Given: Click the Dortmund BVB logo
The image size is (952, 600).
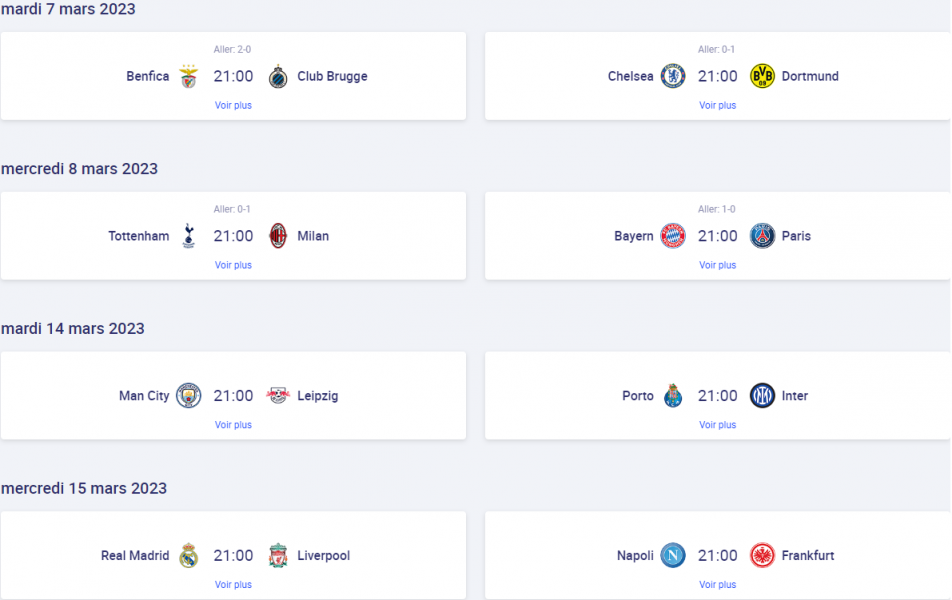Looking at the screenshot, I should click(x=762, y=77).
